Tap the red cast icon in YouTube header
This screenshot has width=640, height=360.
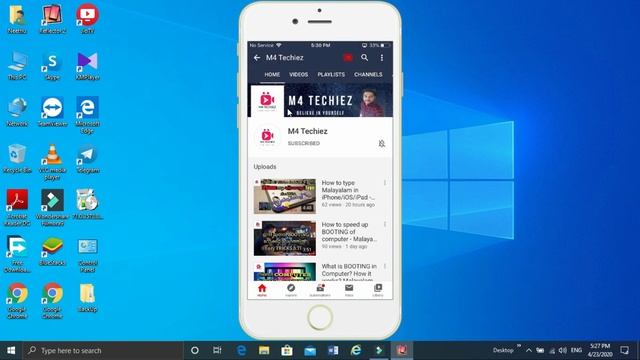click(348, 58)
